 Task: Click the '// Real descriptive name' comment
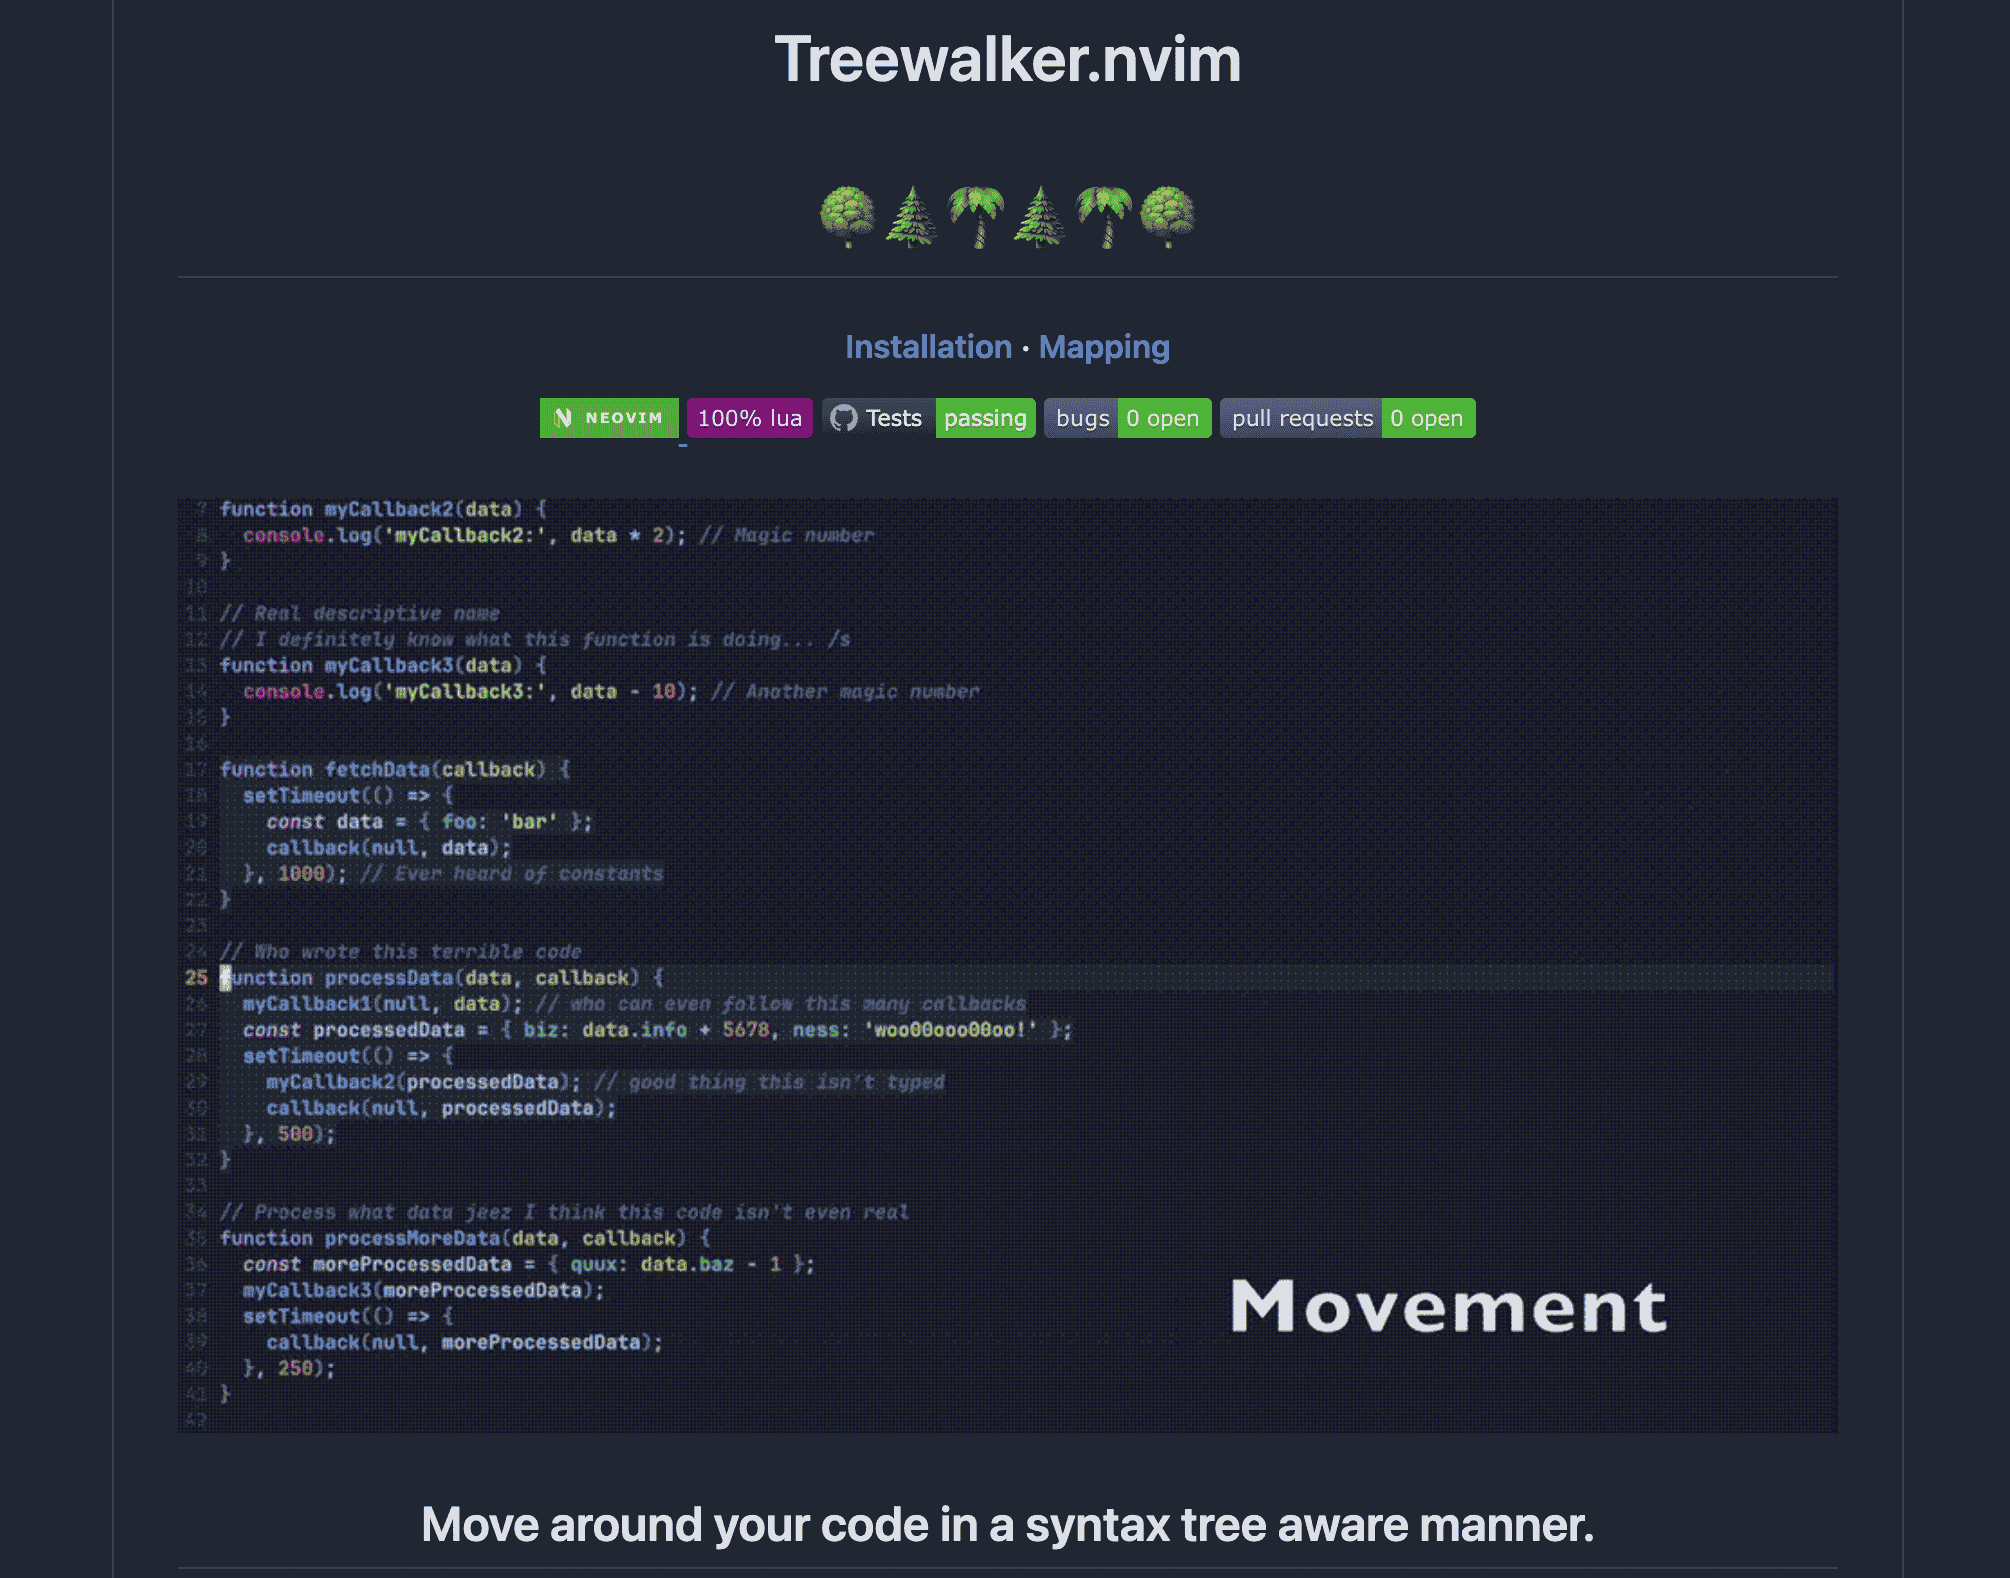(360, 613)
